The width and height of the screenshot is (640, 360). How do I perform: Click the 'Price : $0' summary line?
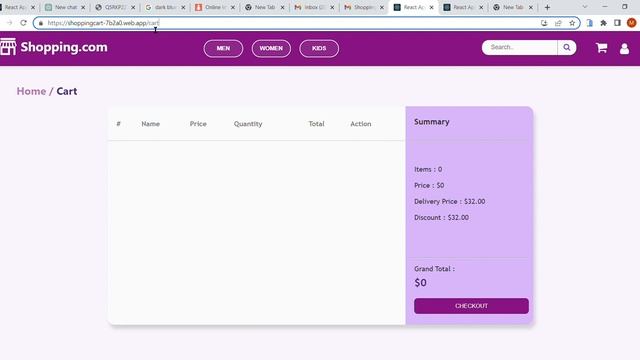[x=429, y=185]
